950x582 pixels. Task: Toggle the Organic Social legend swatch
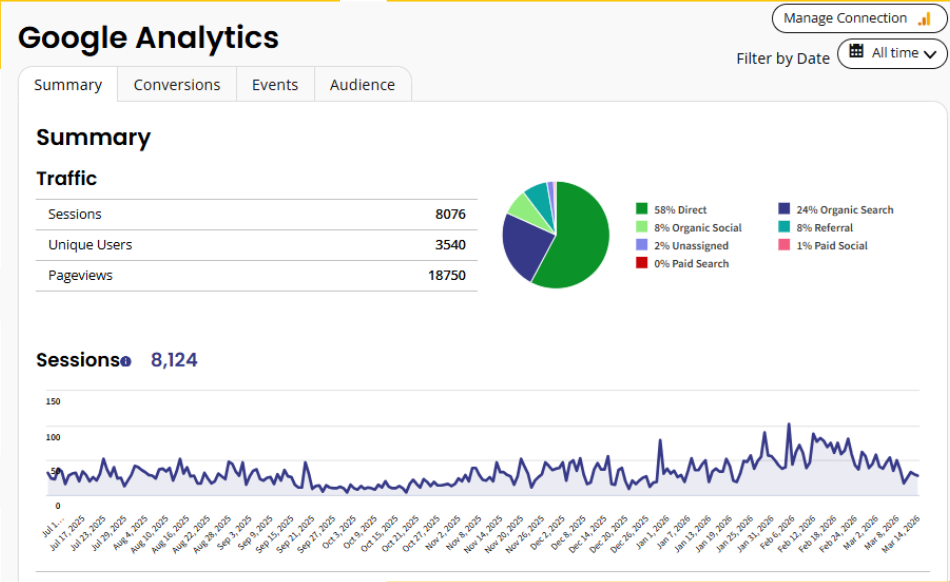tap(641, 228)
